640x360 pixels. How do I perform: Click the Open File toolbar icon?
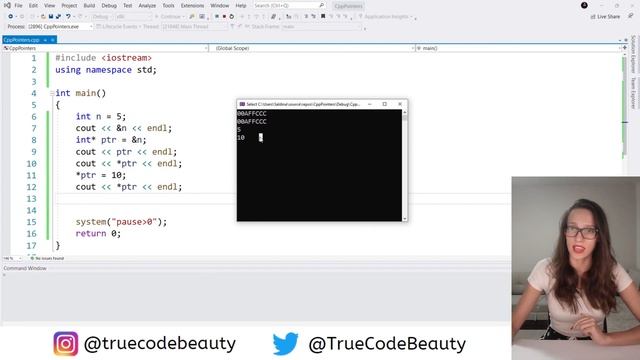pyautogui.click(x=43, y=16)
